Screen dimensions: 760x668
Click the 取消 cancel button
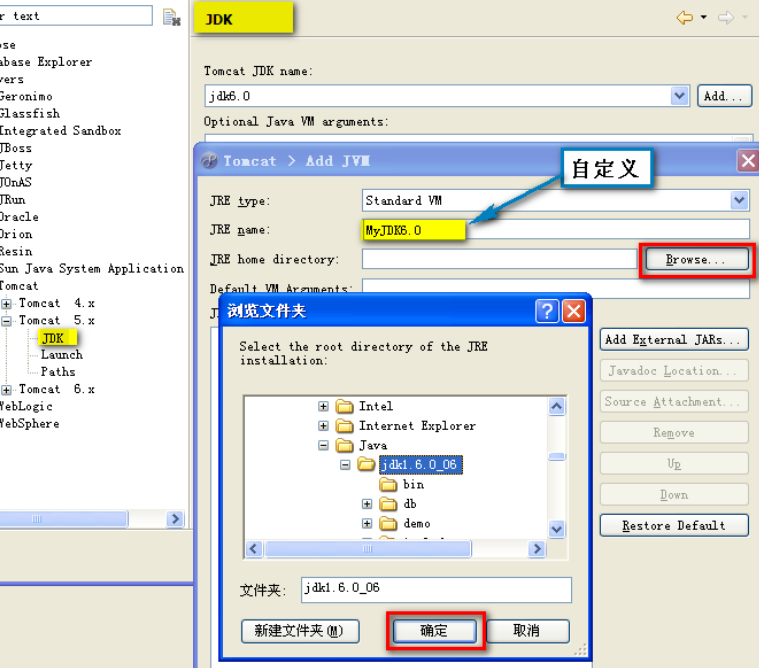[528, 631]
